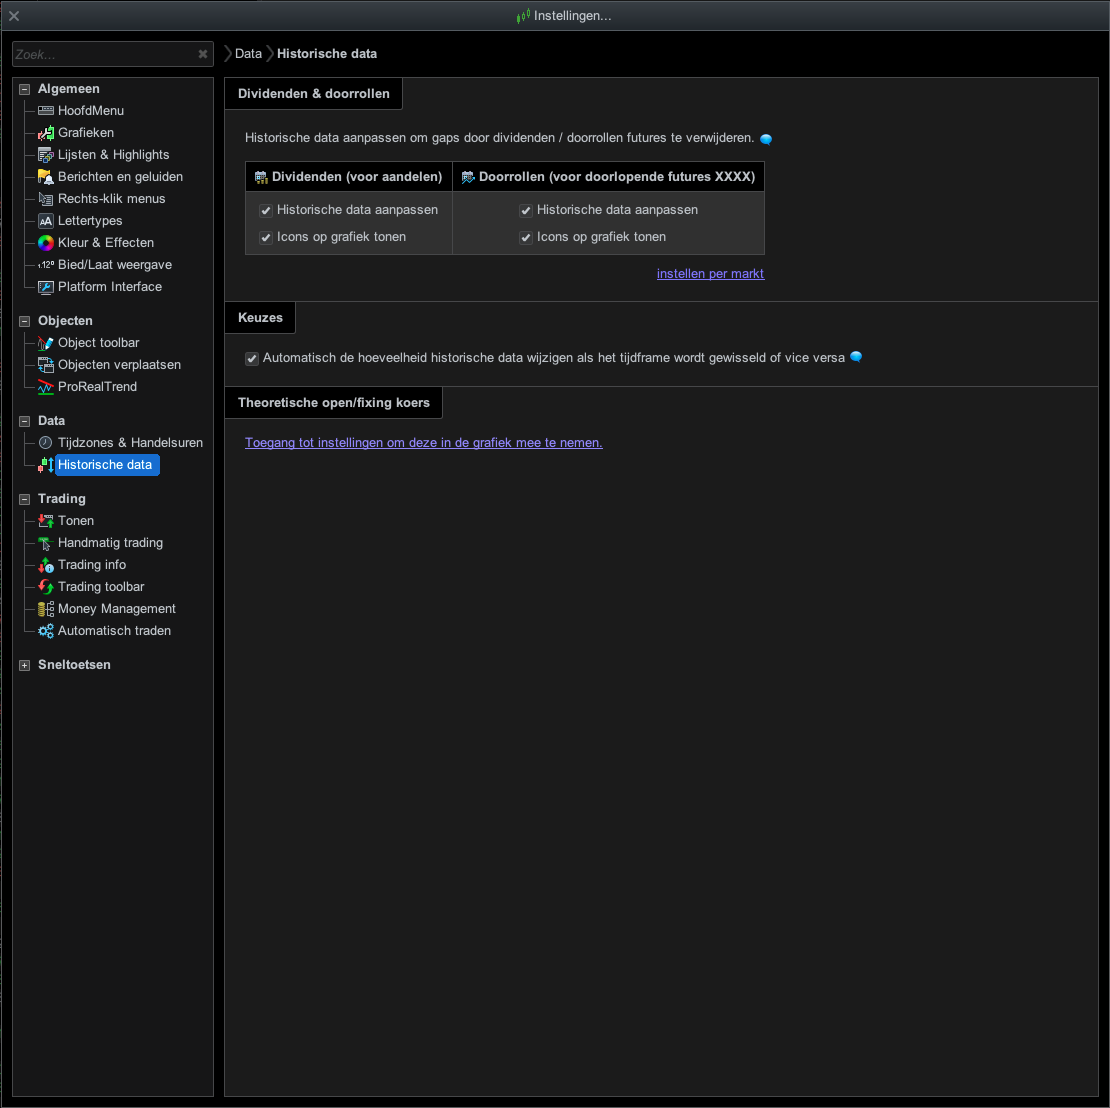Open 'instellen per markt' link
This screenshot has width=1110, height=1108.
(710, 273)
